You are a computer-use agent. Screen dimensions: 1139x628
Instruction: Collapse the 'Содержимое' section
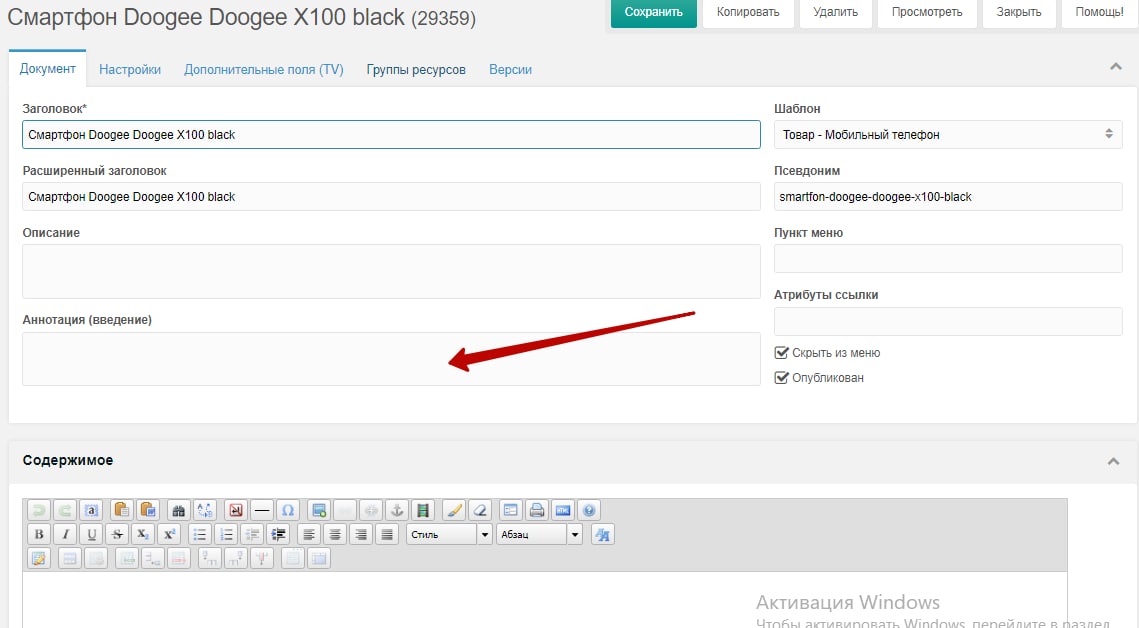tap(1113, 461)
